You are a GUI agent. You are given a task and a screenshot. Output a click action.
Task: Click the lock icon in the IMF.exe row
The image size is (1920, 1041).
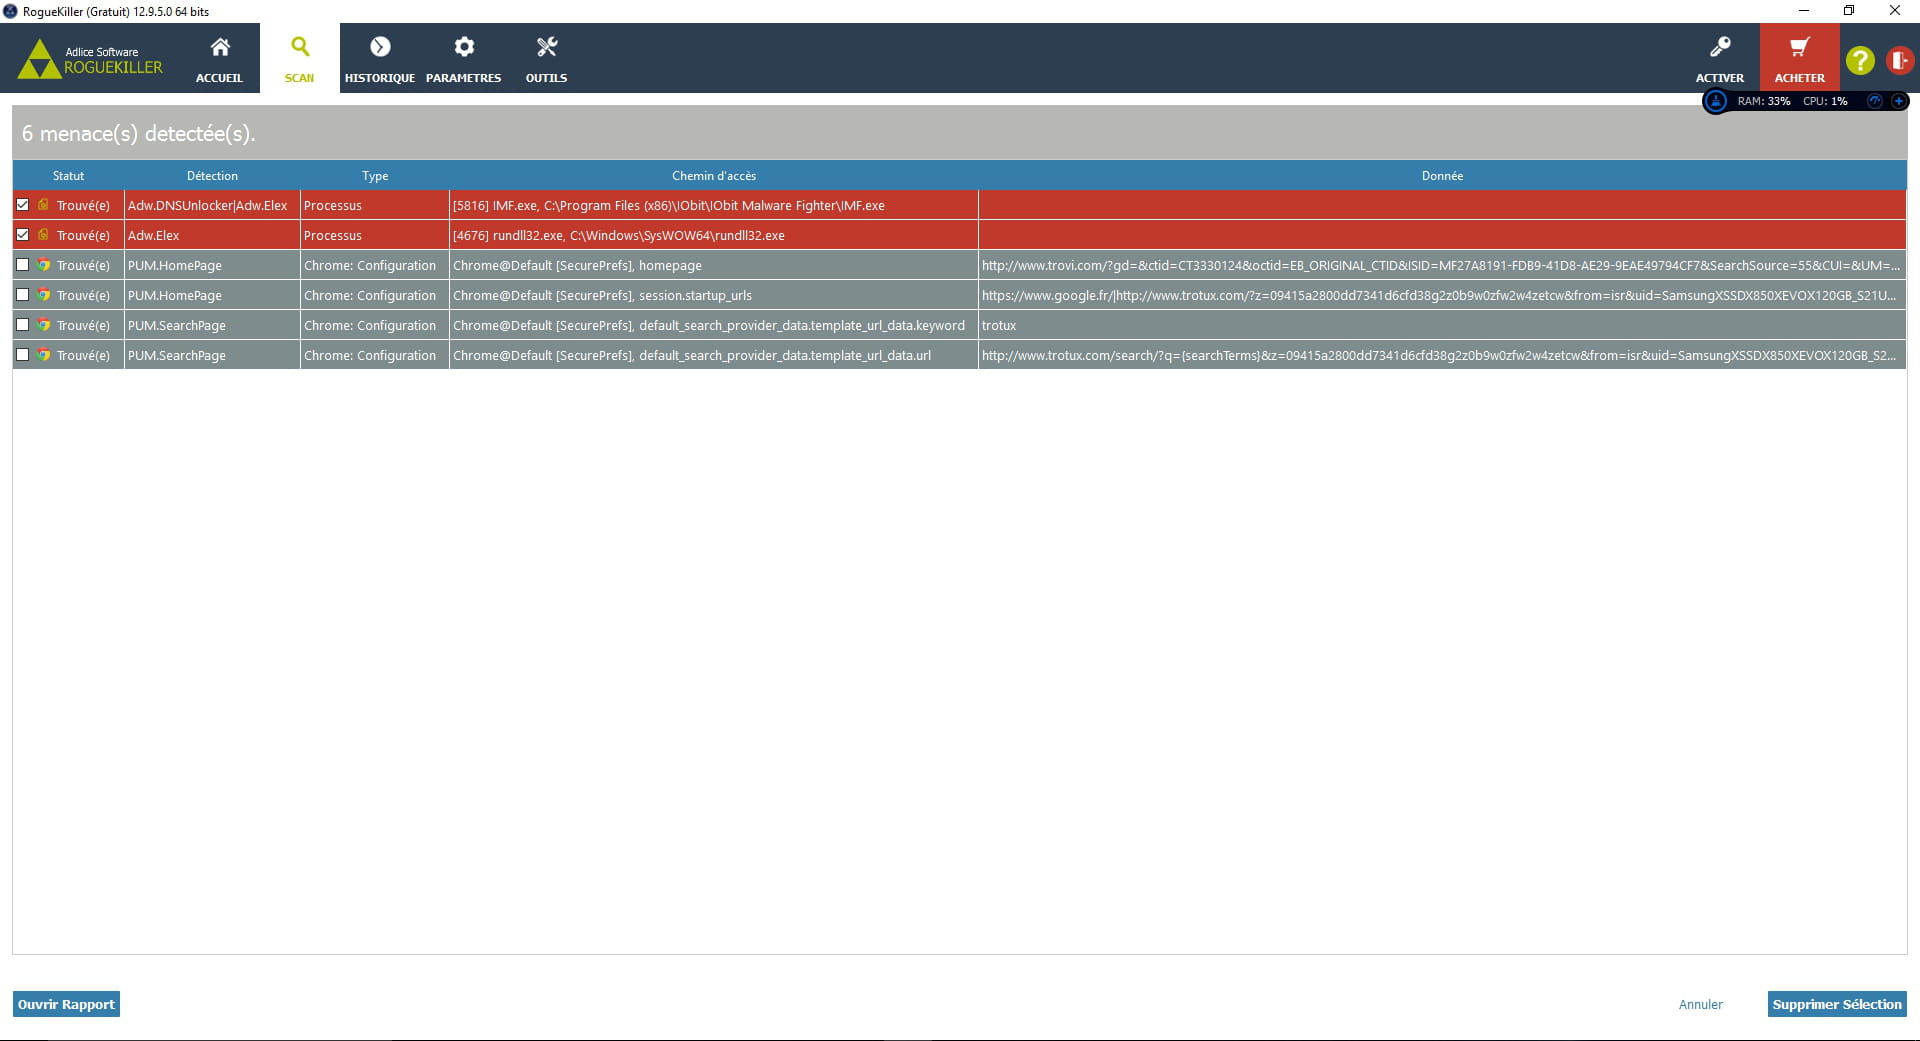[x=43, y=204]
